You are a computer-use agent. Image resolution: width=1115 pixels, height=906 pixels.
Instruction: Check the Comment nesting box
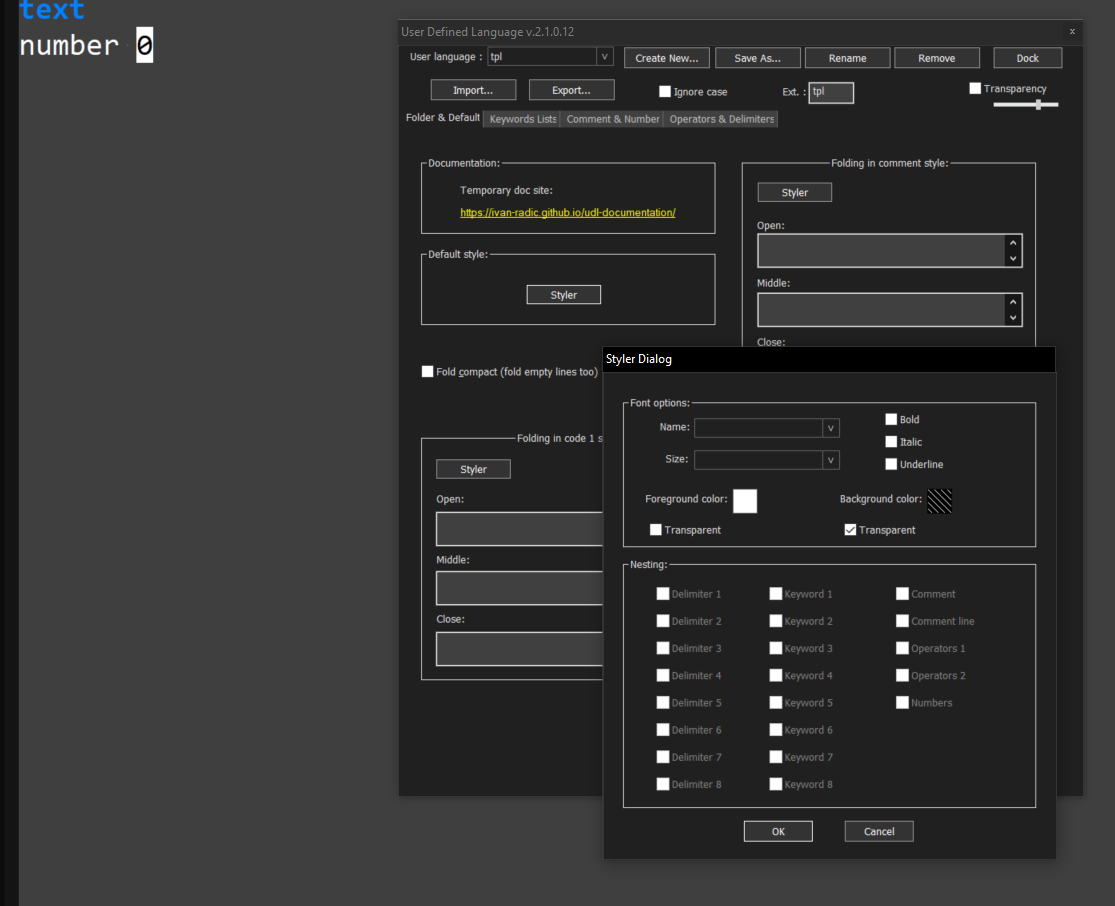coord(902,594)
